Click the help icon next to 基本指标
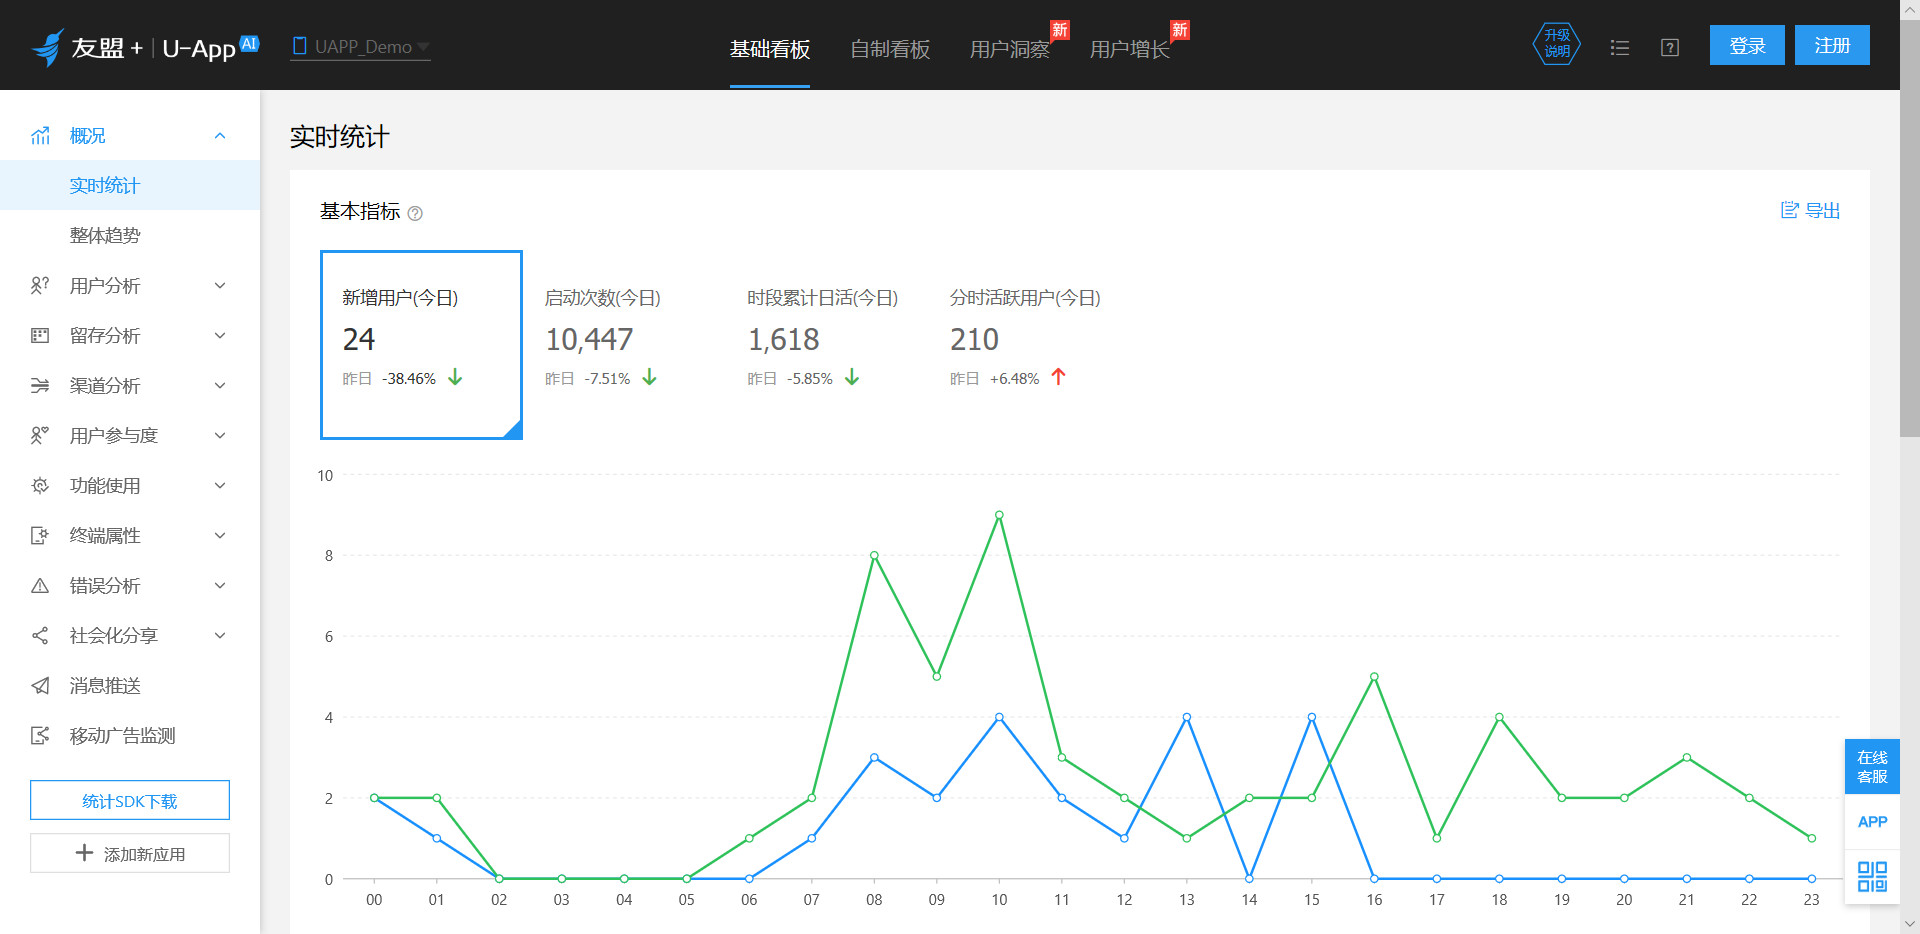 coord(415,213)
